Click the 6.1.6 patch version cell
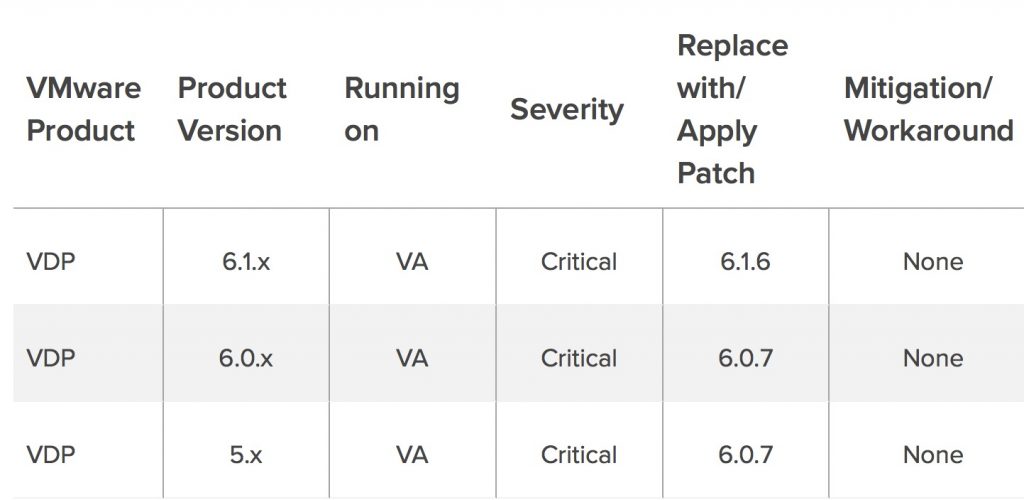The image size is (1024, 500). 745,262
